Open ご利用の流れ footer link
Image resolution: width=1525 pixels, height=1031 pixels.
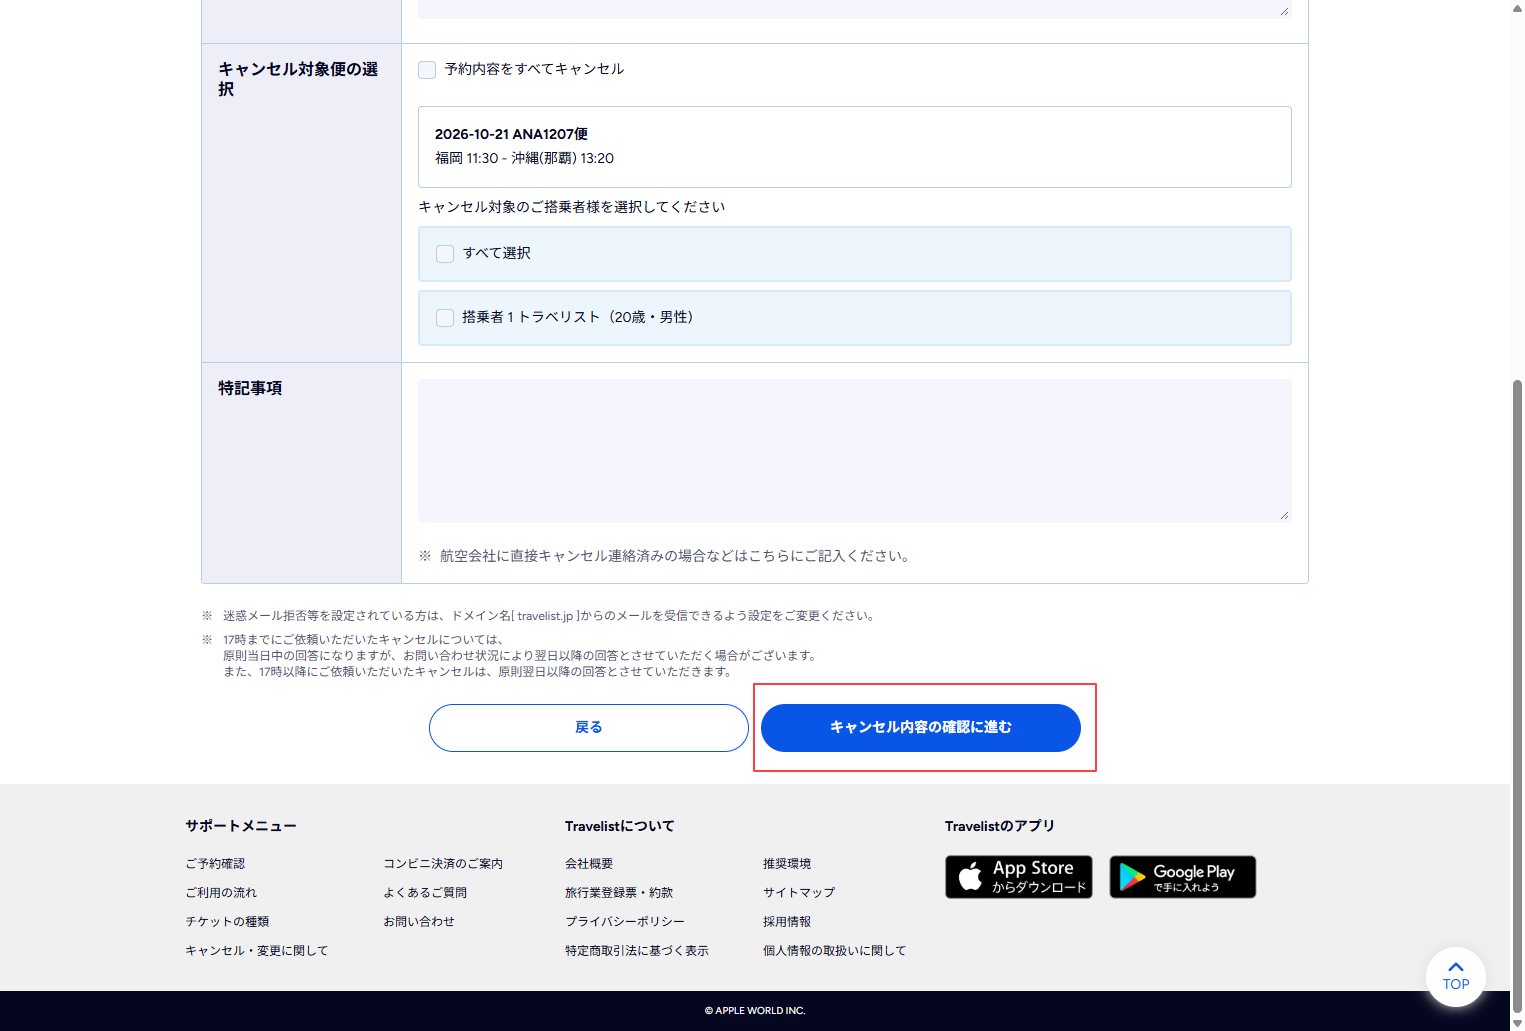point(221,893)
